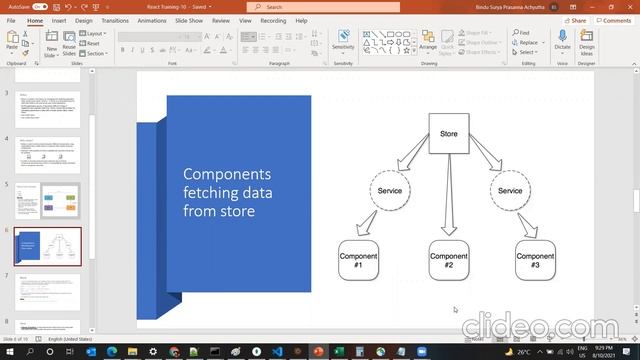640x360 pixels.
Task: Click the Undo arrow icon
Action: (x=68, y=7)
